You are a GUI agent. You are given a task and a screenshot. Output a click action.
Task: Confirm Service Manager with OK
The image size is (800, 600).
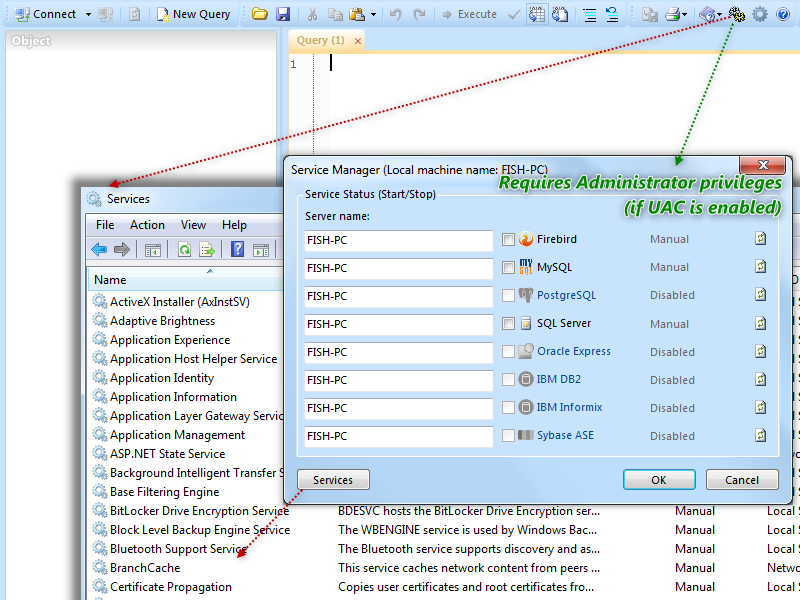[659, 480]
